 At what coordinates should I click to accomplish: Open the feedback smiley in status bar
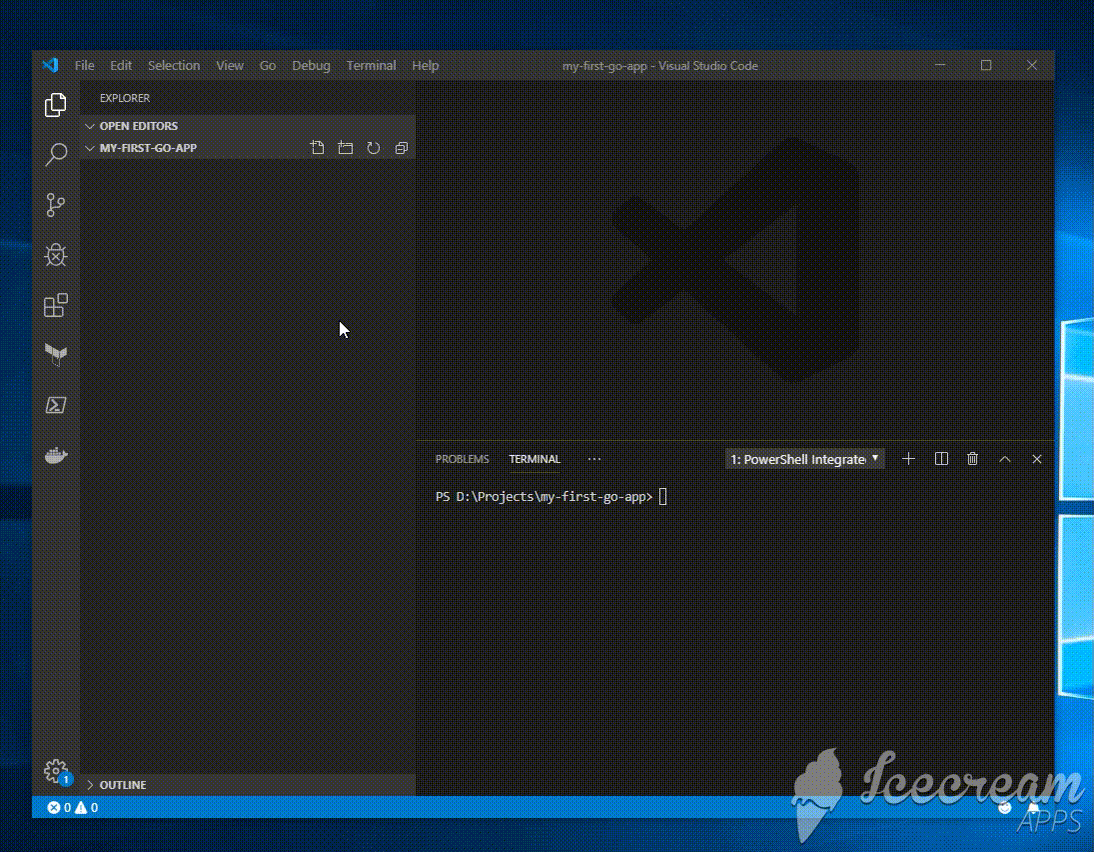pyautogui.click(x=1005, y=807)
